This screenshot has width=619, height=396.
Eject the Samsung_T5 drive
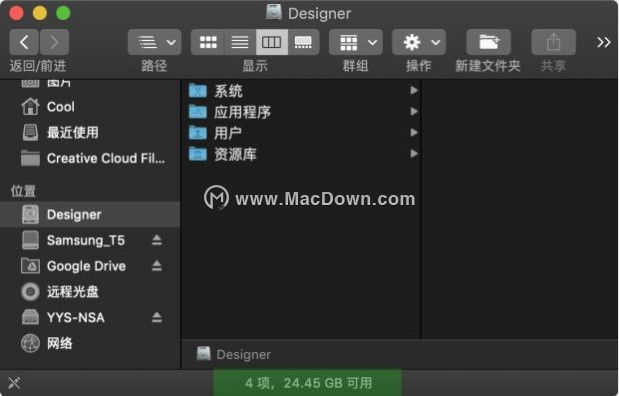coord(157,240)
